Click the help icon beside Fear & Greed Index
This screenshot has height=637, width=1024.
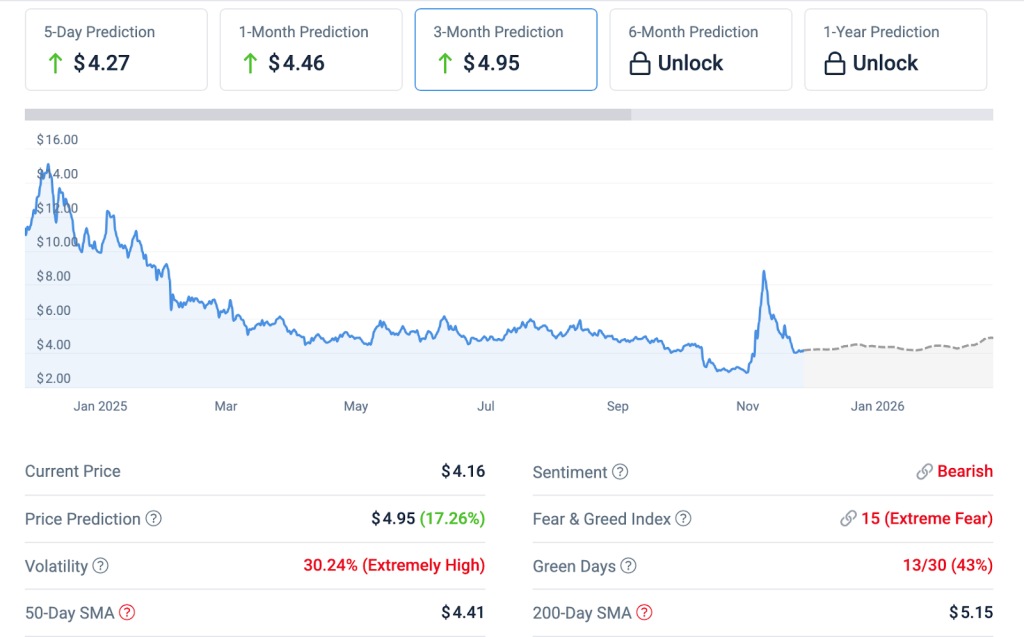click(683, 519)
